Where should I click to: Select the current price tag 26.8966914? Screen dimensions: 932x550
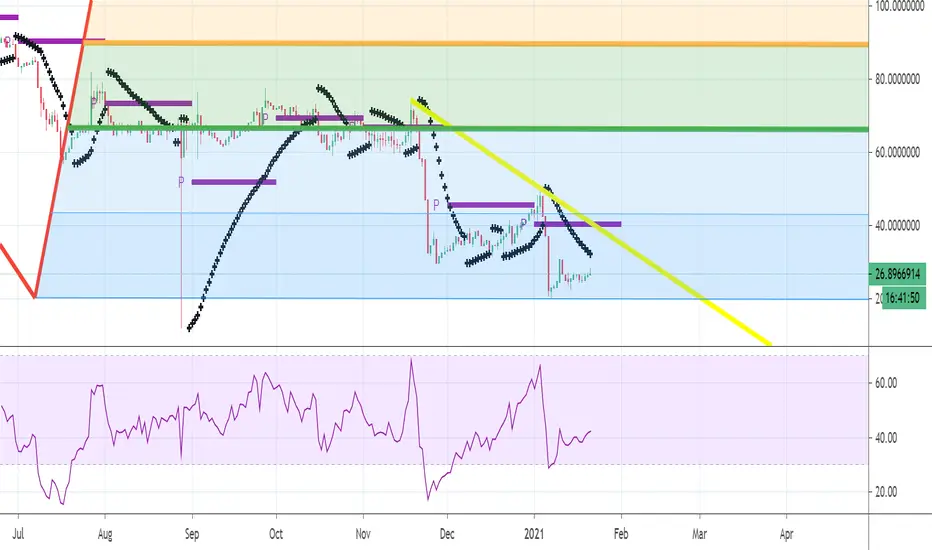coord(897,274)
